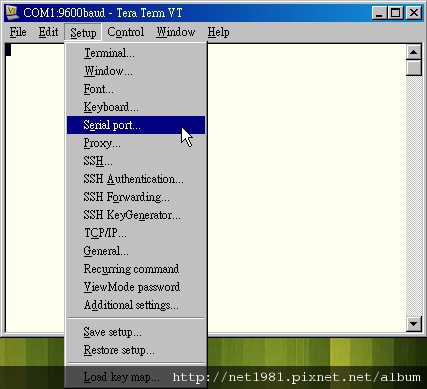Screen dimensions: 427x389
Task: Select Recurring command entry
Action: (x=136, y=269)
